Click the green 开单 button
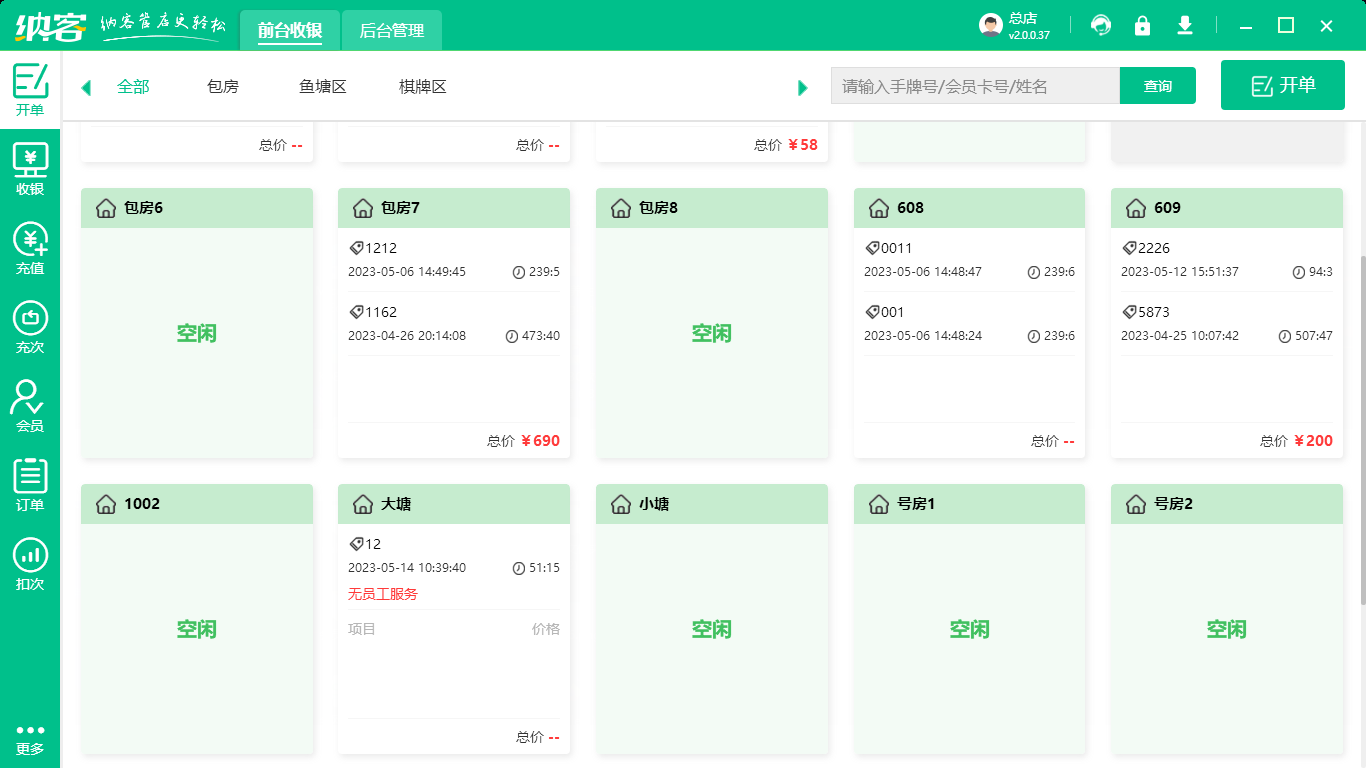Image resolution: width=1366 pixels, height=768 pixels. pos(1283,85)
